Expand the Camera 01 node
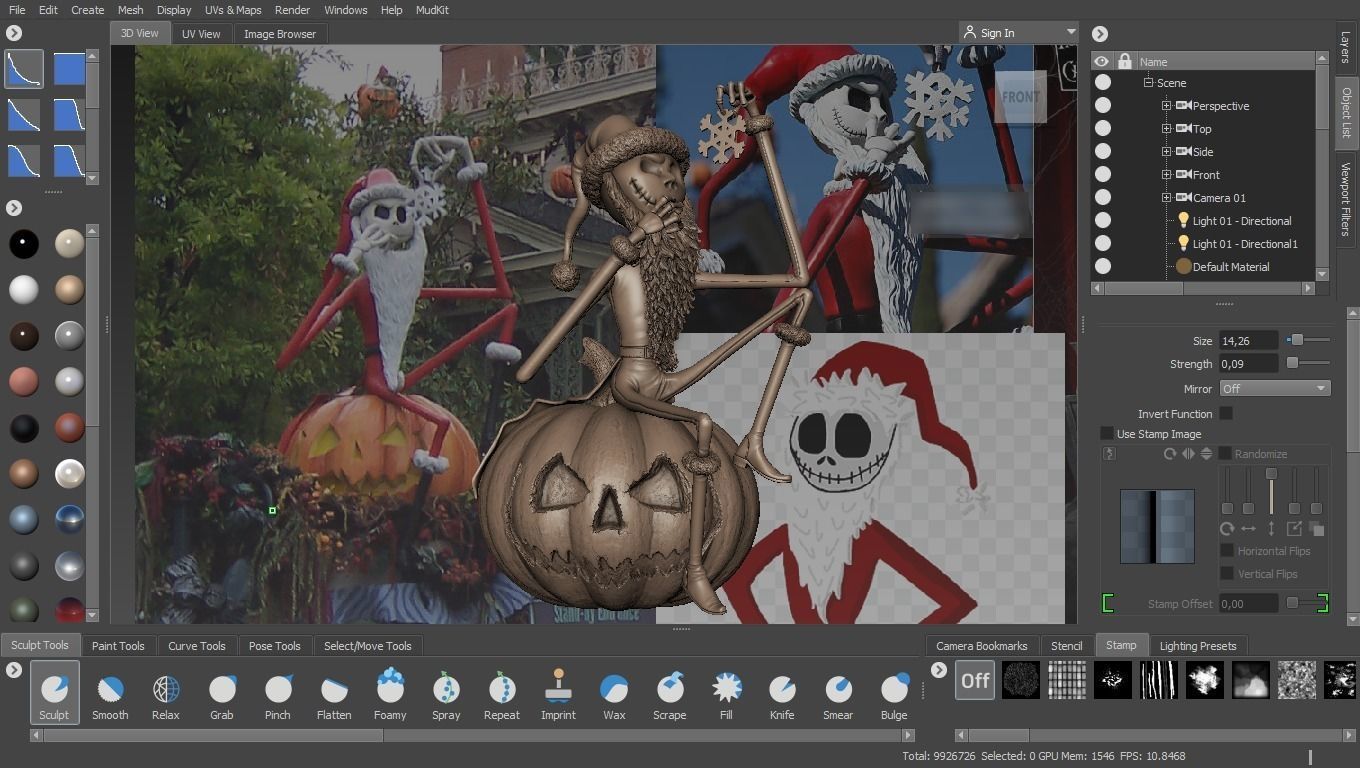 pos(1166,197)
